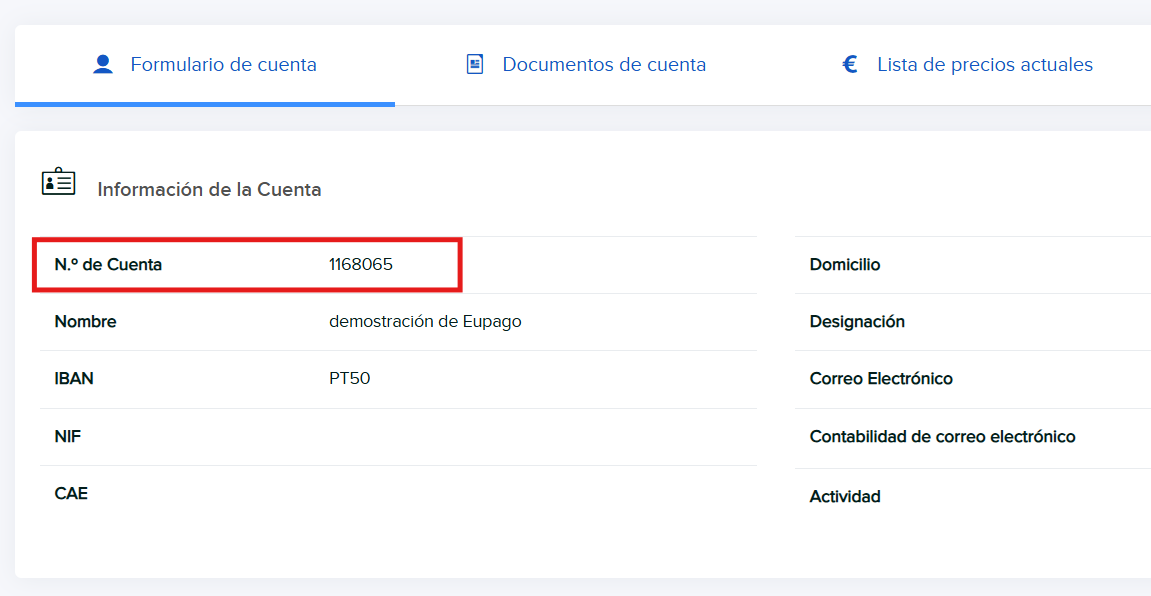Switch to the Formulario de cuenta tab
This screenshot has width=1151, height=596.
223,65
